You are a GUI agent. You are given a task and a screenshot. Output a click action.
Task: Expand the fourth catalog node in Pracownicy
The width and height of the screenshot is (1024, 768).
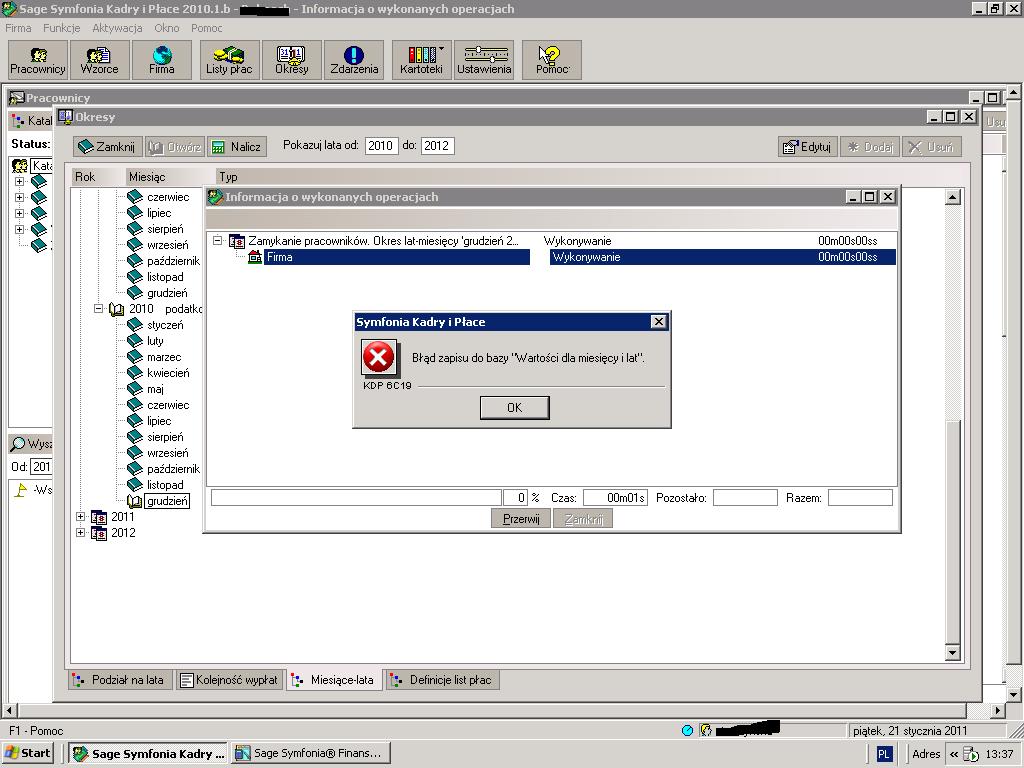pyautogui.click(x=20, y=229)
